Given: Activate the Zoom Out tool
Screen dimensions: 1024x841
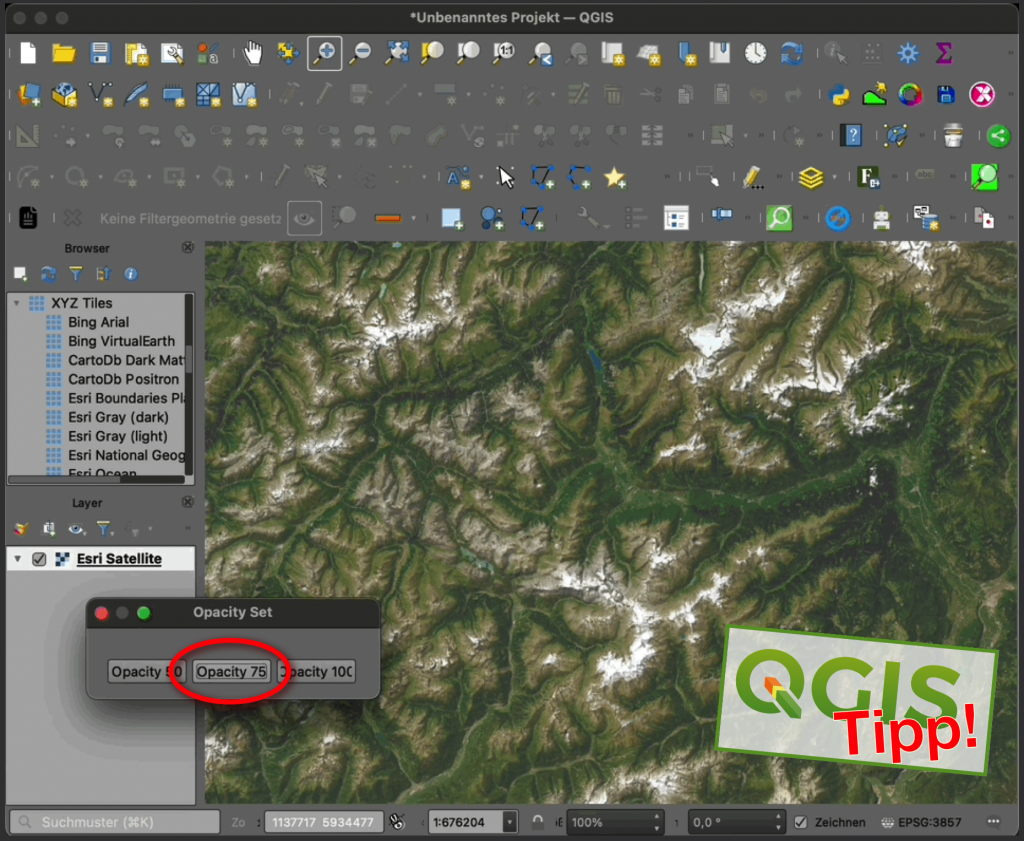Looking at the screenshot, I should [360, 53].
